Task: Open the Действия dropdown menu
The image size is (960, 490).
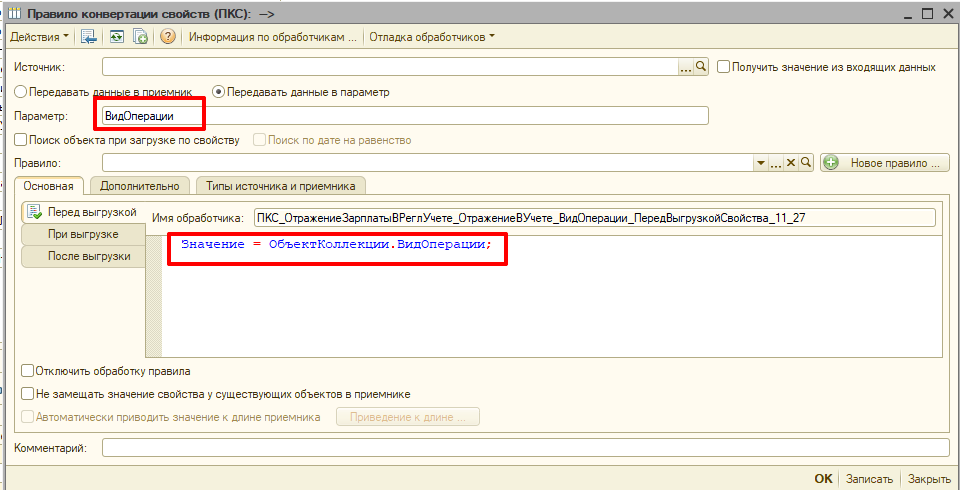Action: 40,37
